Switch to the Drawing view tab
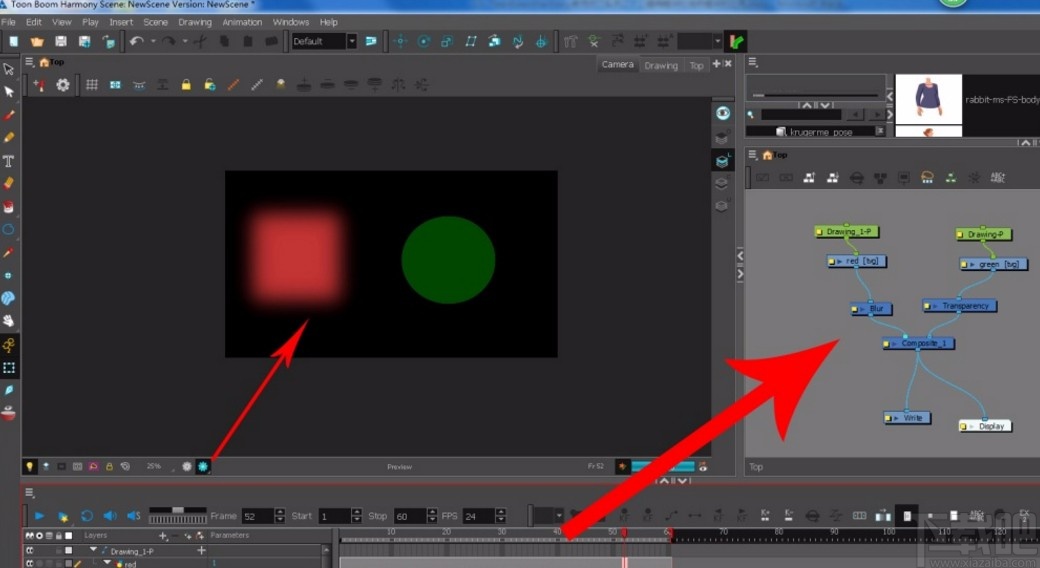 661,65
